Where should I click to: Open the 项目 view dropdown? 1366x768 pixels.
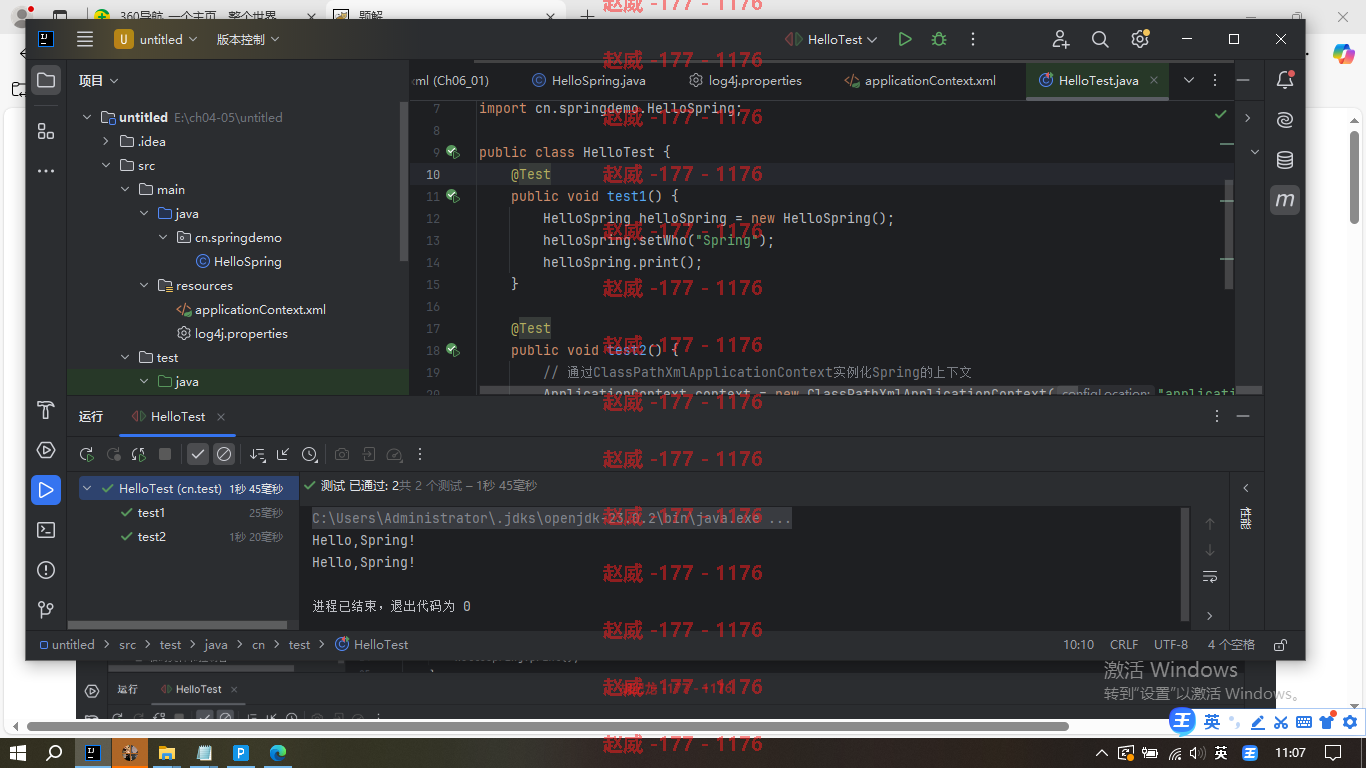tap(99, 80)
